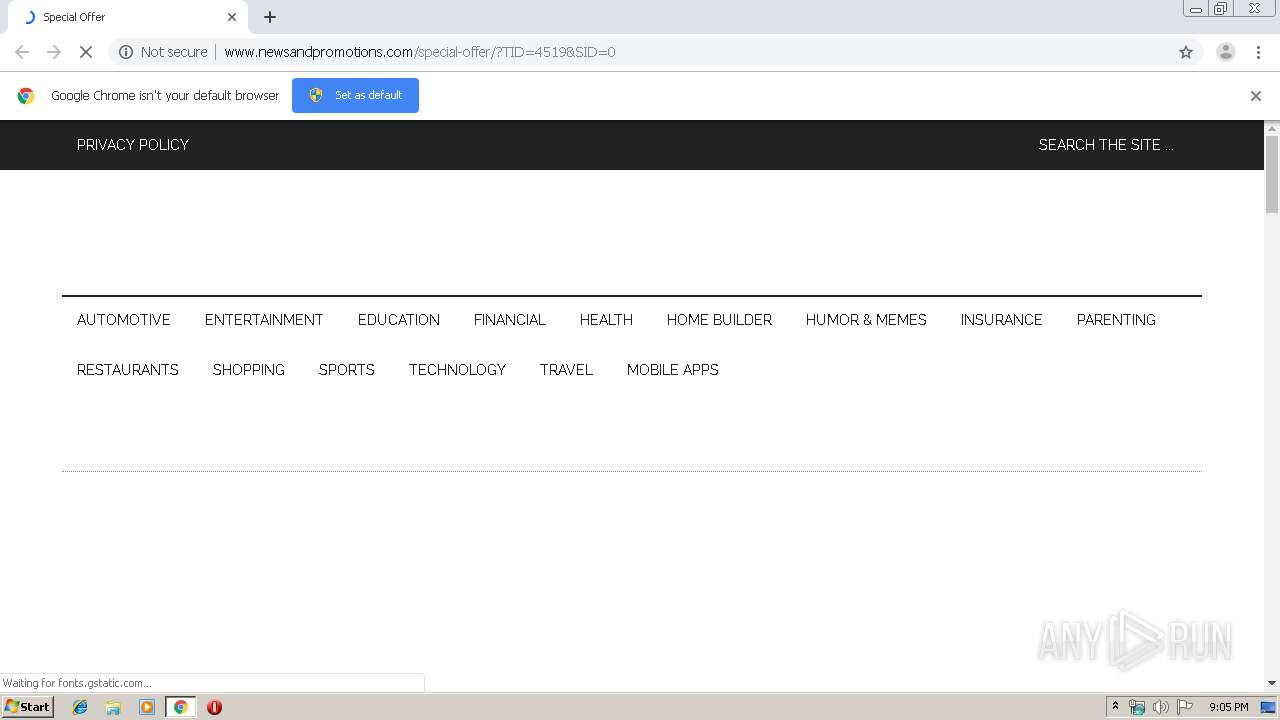Close the Special Offer tab
Viewport: 1280px width, 720px height.
click(232, 17)
